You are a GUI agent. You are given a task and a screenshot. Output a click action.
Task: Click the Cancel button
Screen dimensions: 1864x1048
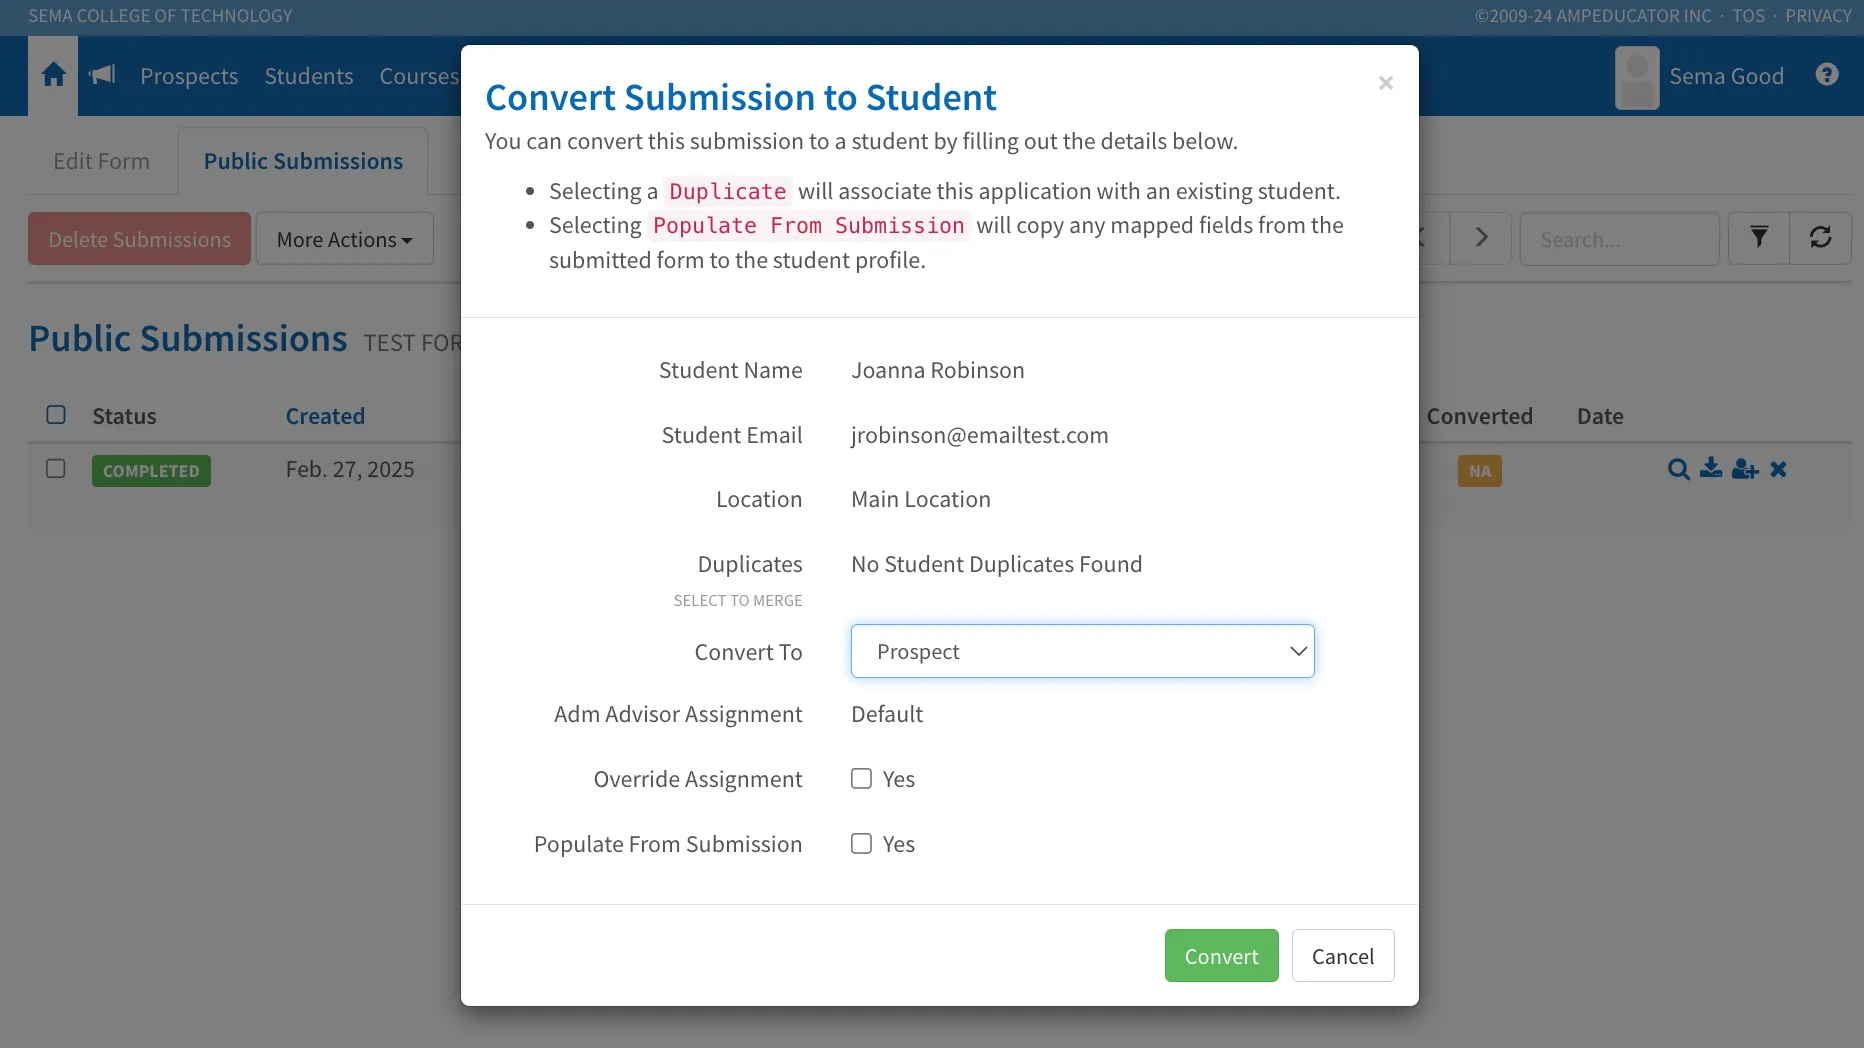click(x=1343, y=956)
